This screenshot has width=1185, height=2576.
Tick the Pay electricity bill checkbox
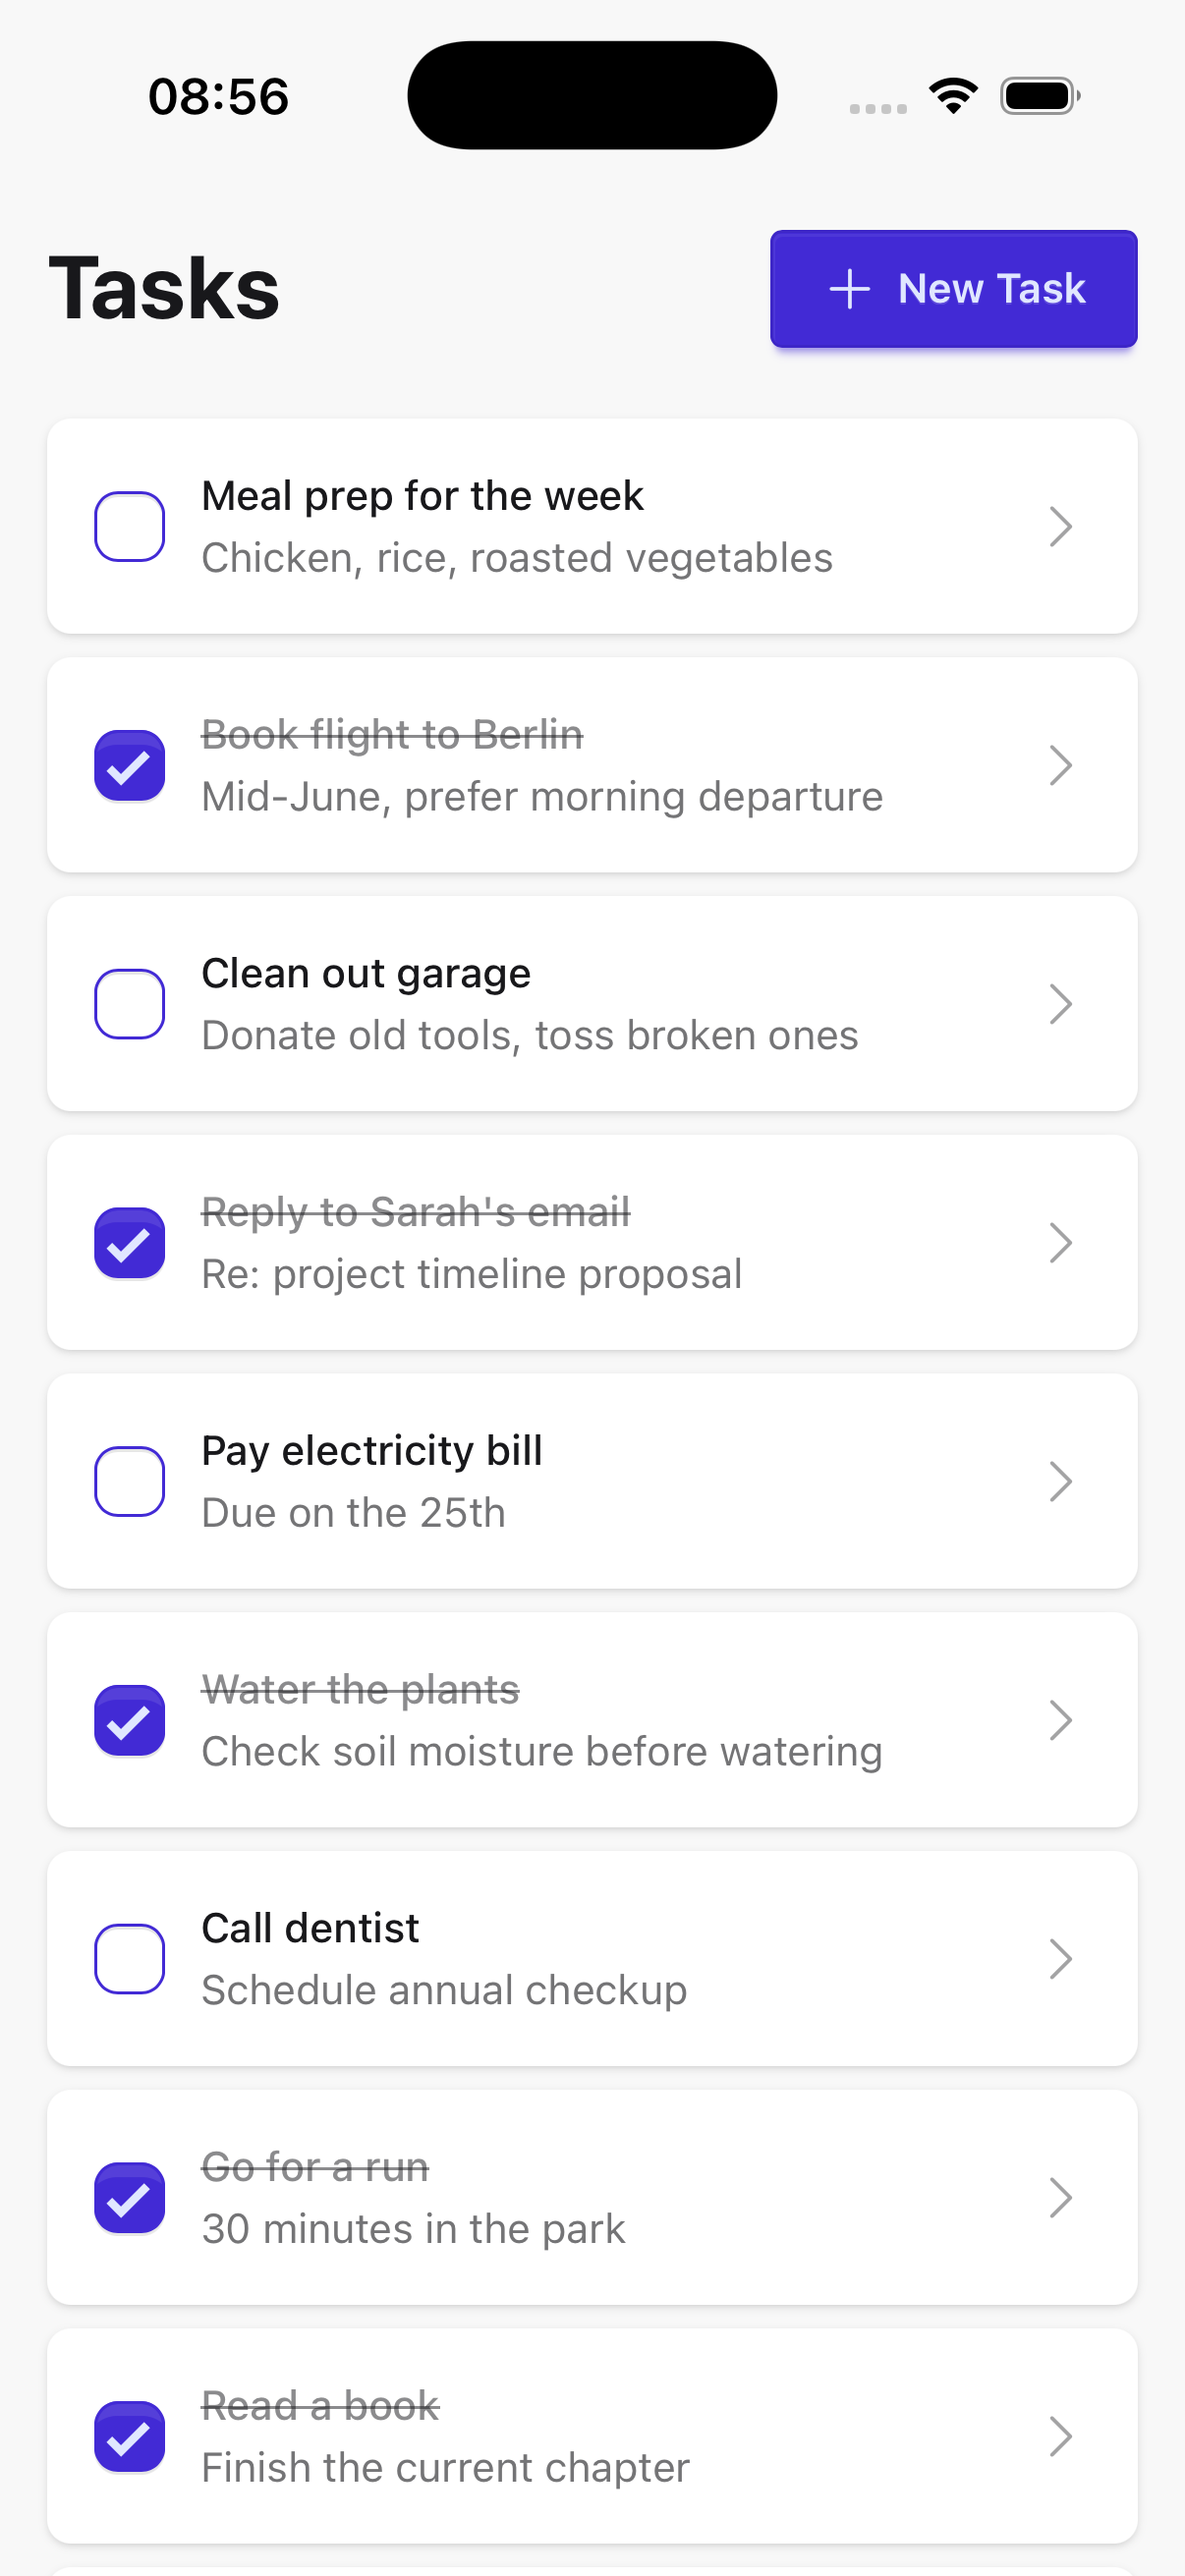(x=130, y=1481)
